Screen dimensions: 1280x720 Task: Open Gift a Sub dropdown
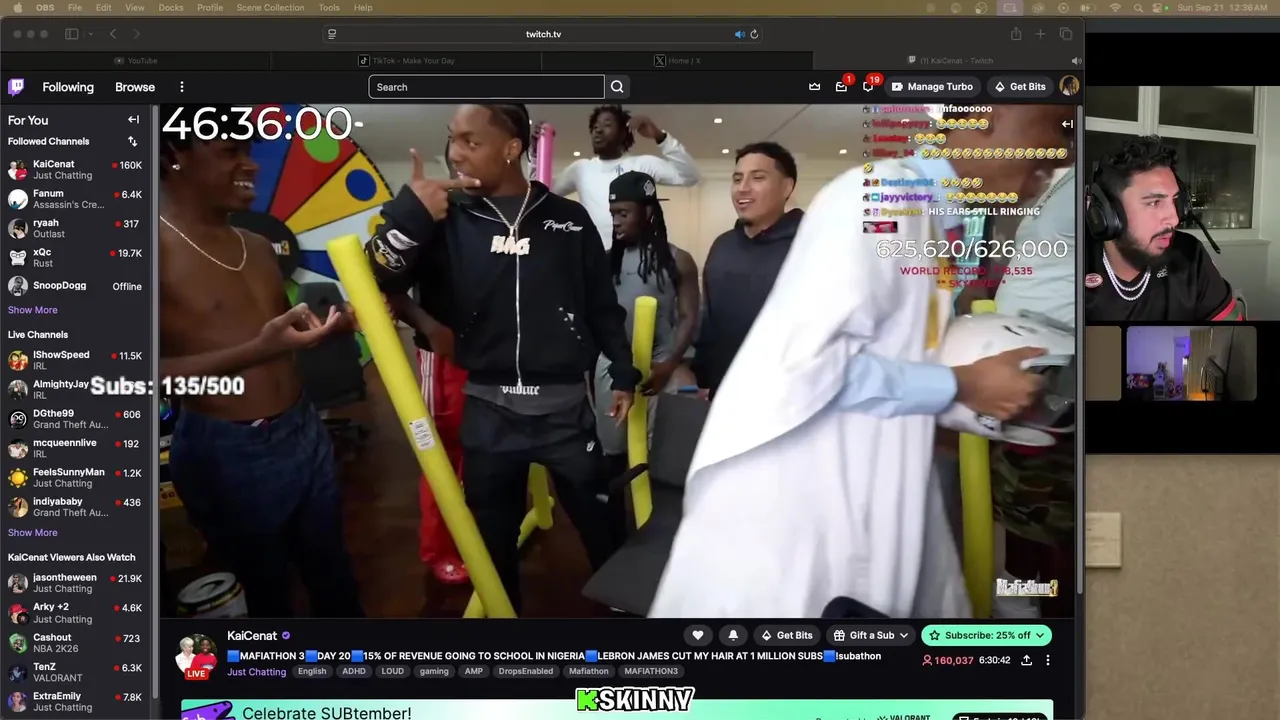871,635
